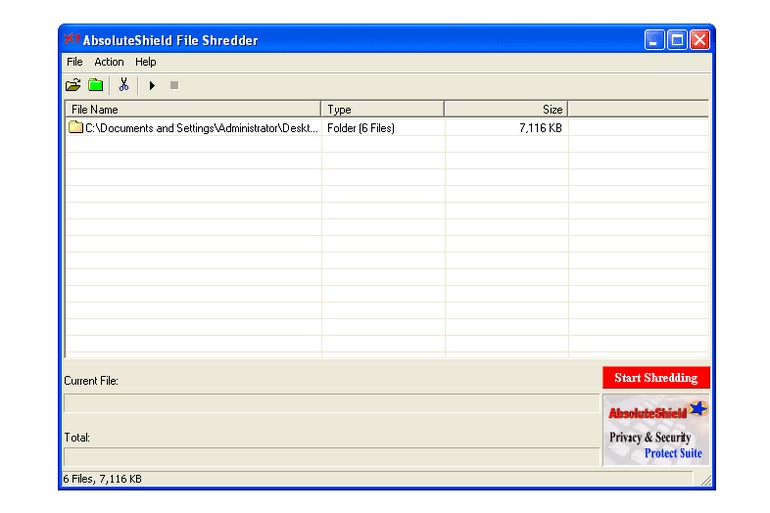Select the C:\Documents and Settings folder row

(387, 128)
